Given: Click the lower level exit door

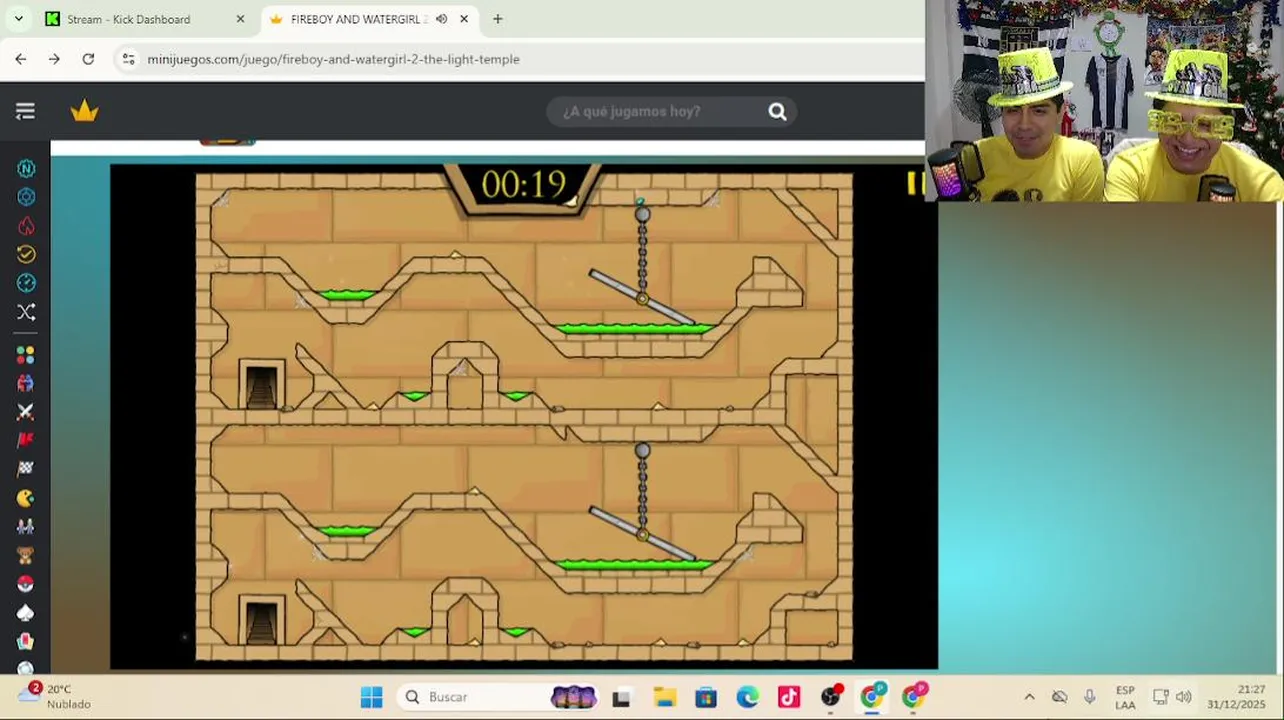Looking at the screenshot, I should 262,621.
